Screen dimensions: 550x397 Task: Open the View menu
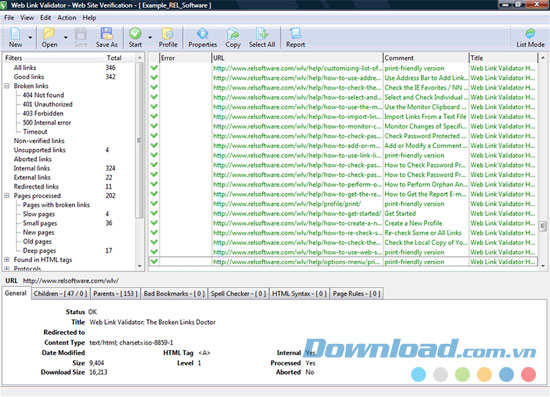pyautogui.click(x=27, y=18)
